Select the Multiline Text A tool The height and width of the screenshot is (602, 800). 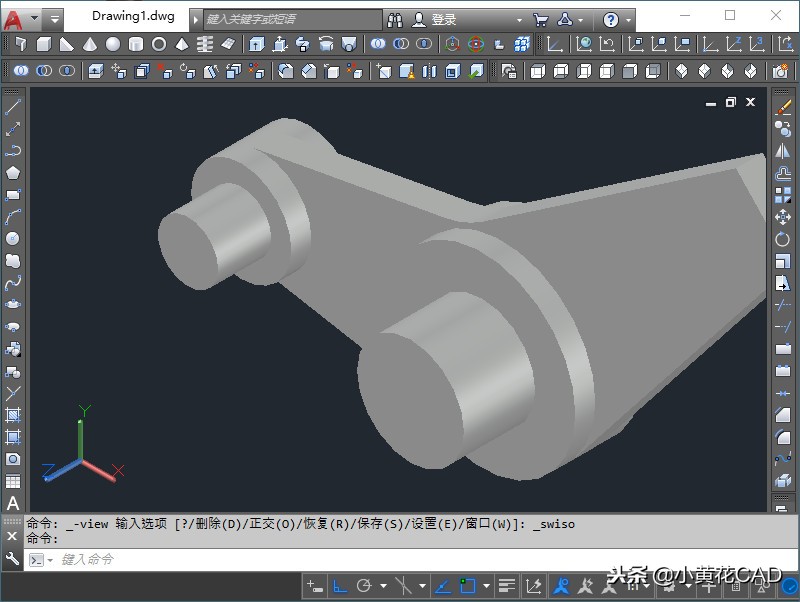click(13, 503)
